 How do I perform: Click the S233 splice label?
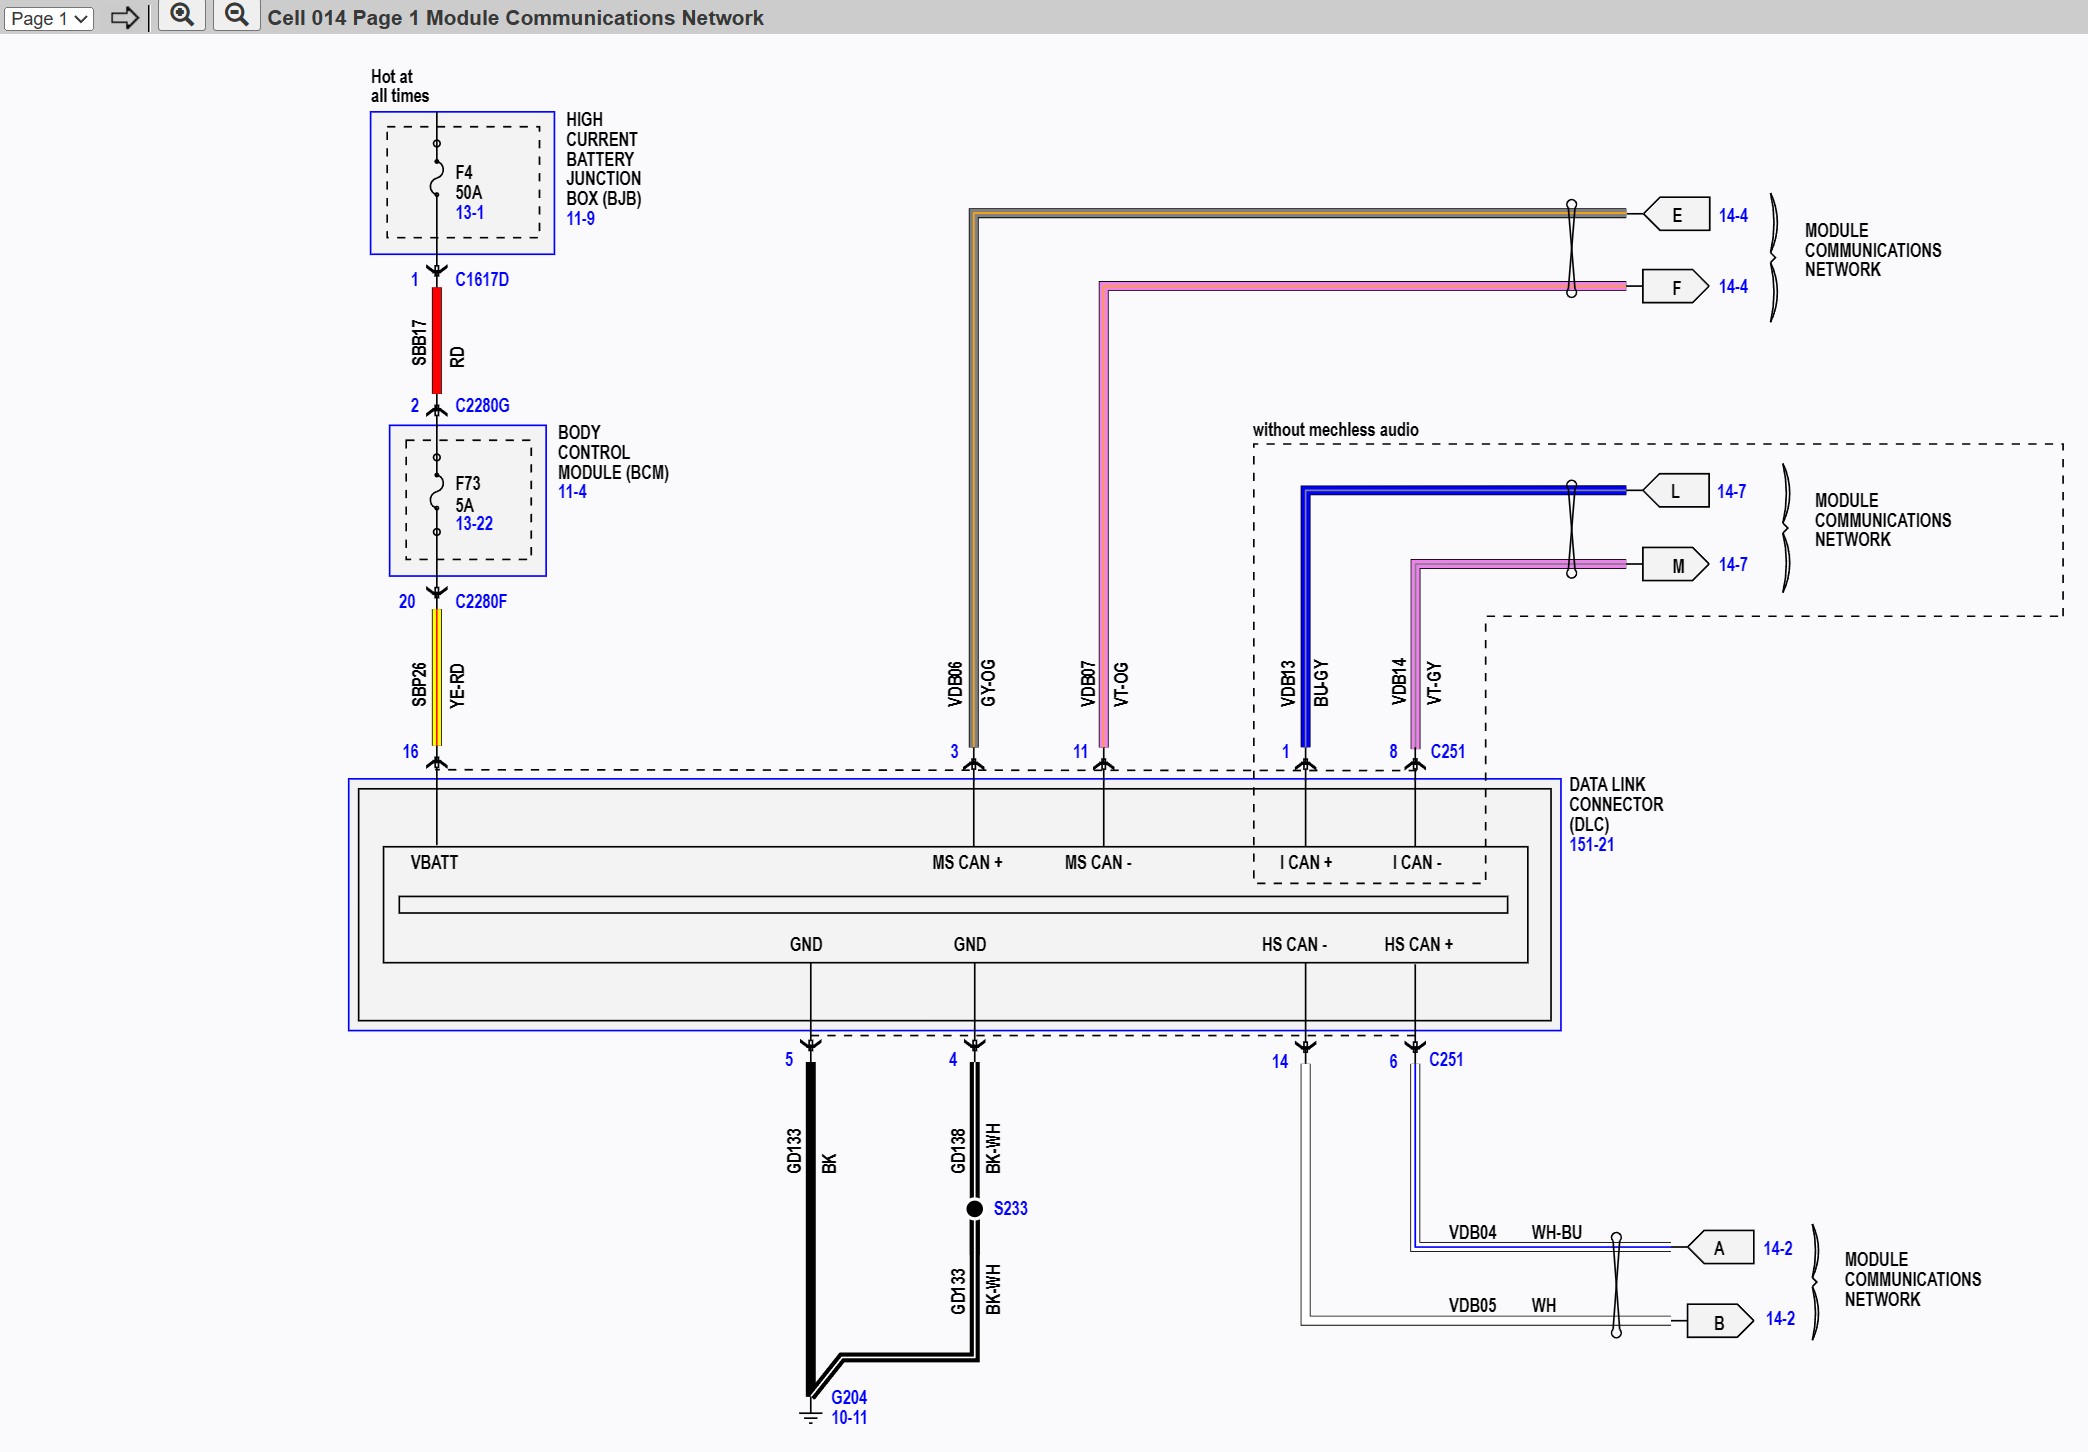coord(1010,1209)
